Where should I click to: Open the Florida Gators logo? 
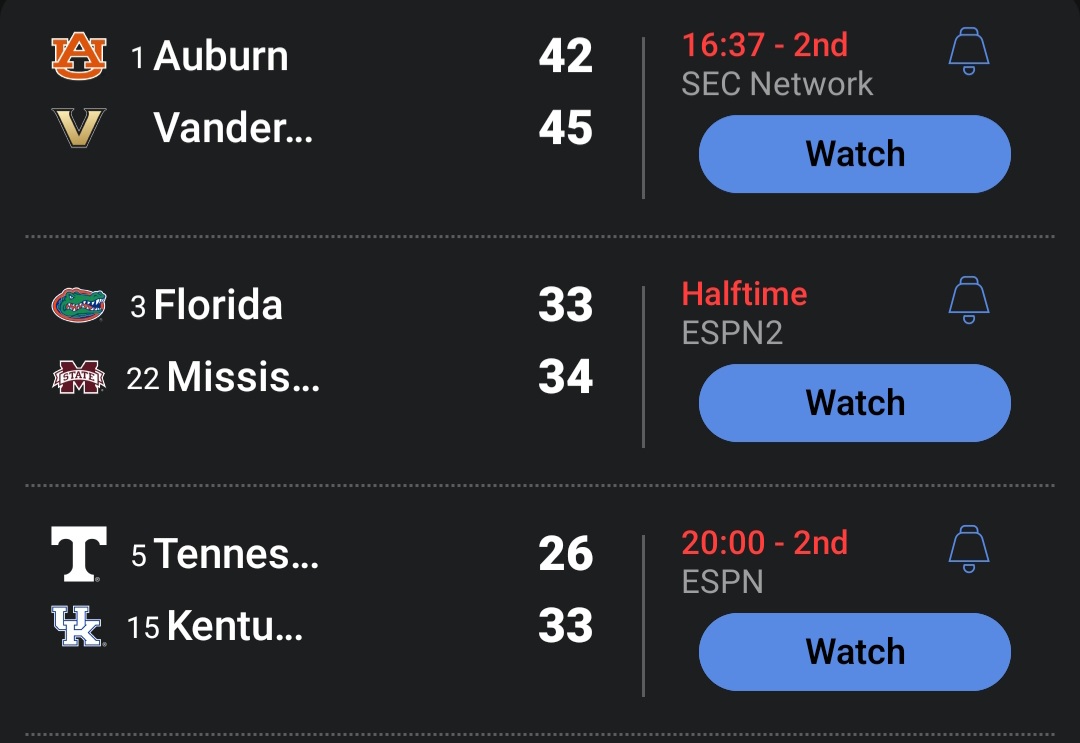79,304
